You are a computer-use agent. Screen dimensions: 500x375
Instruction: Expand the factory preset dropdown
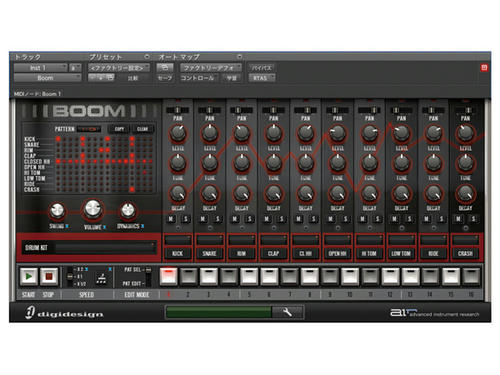[119, 68]
